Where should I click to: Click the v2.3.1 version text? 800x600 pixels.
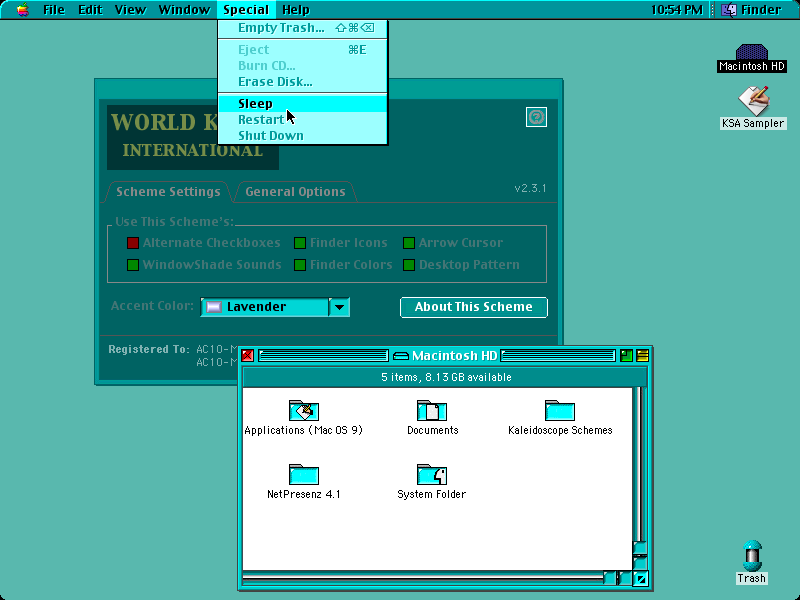pyautogui.click(x=530, y=188)
